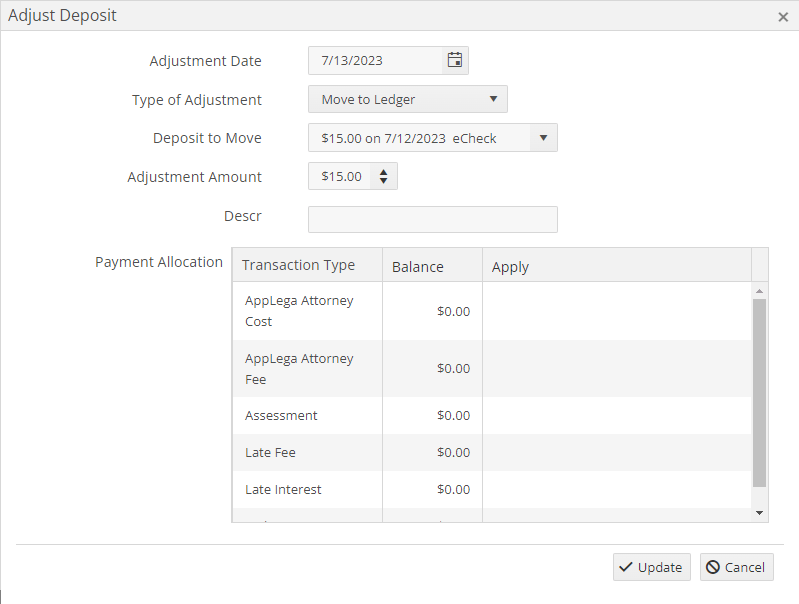799x604 pixels.
Task: Select the Late Fee row
Action: (x=492, y=452)
